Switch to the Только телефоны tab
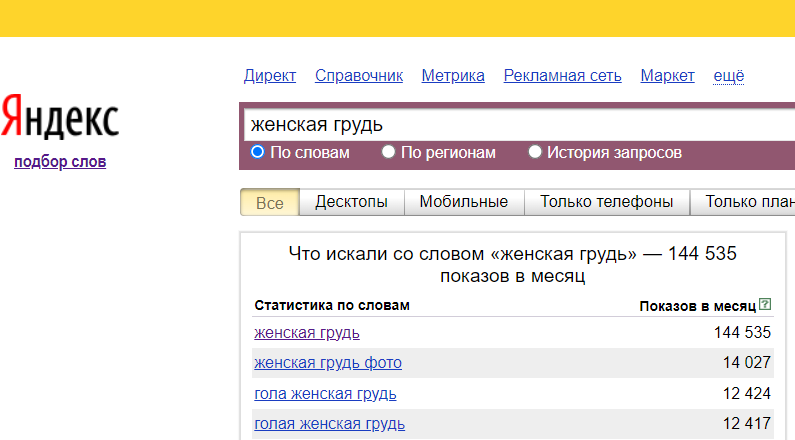 coord(607,202)
